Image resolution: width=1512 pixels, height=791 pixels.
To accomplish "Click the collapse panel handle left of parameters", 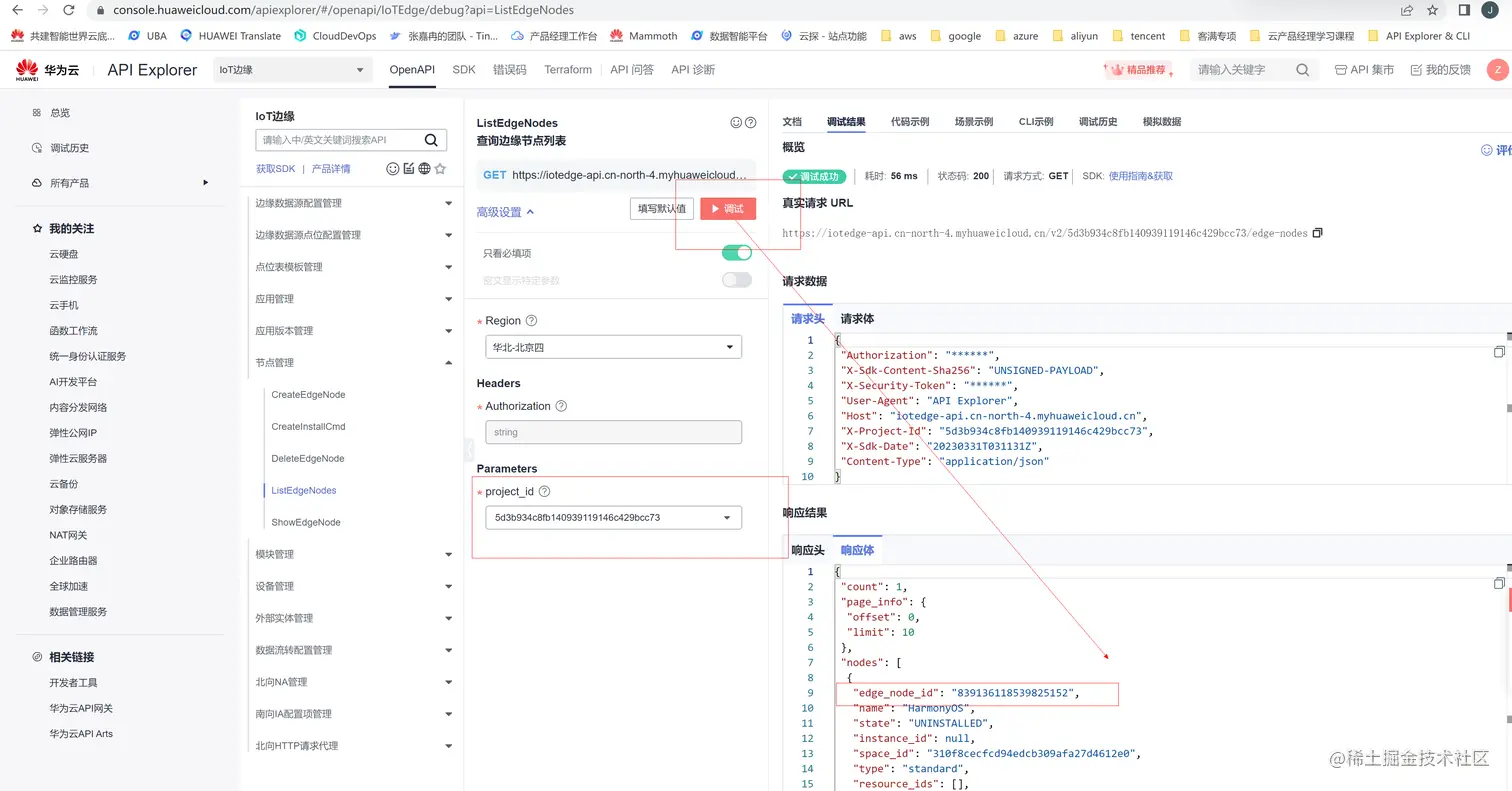I will click(468, 448).
